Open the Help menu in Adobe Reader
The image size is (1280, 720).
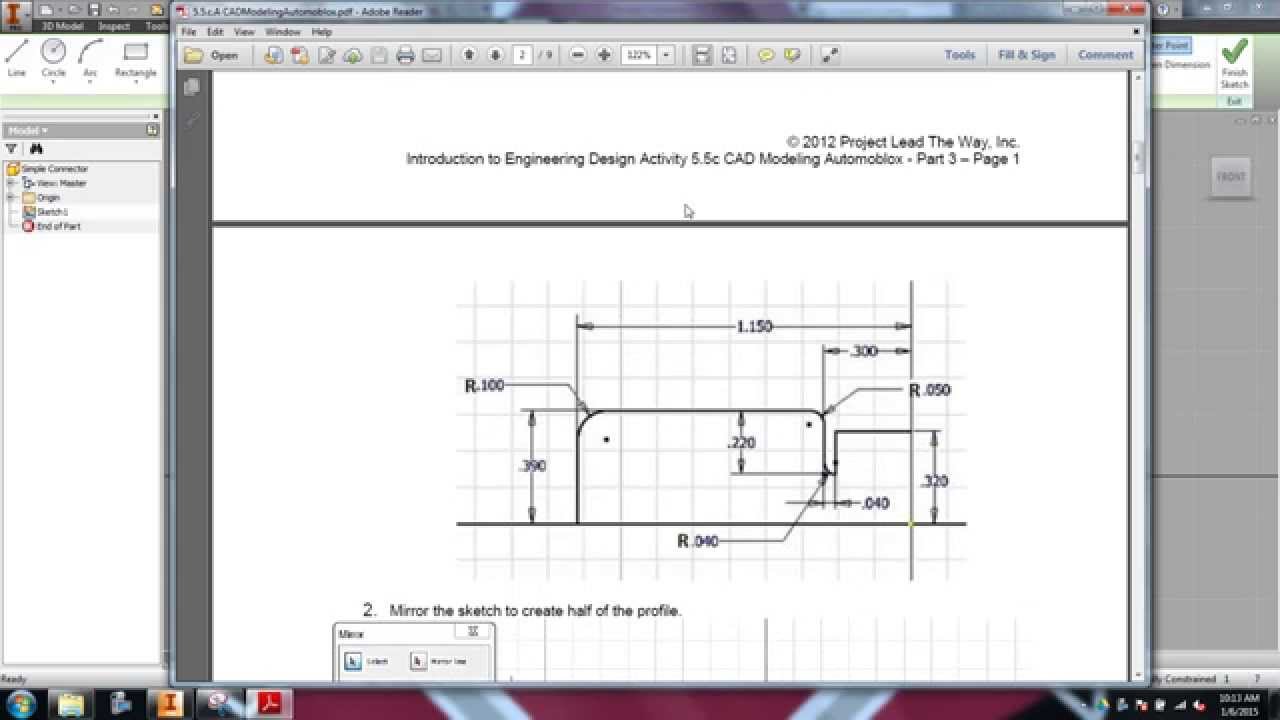pos(321,32)
